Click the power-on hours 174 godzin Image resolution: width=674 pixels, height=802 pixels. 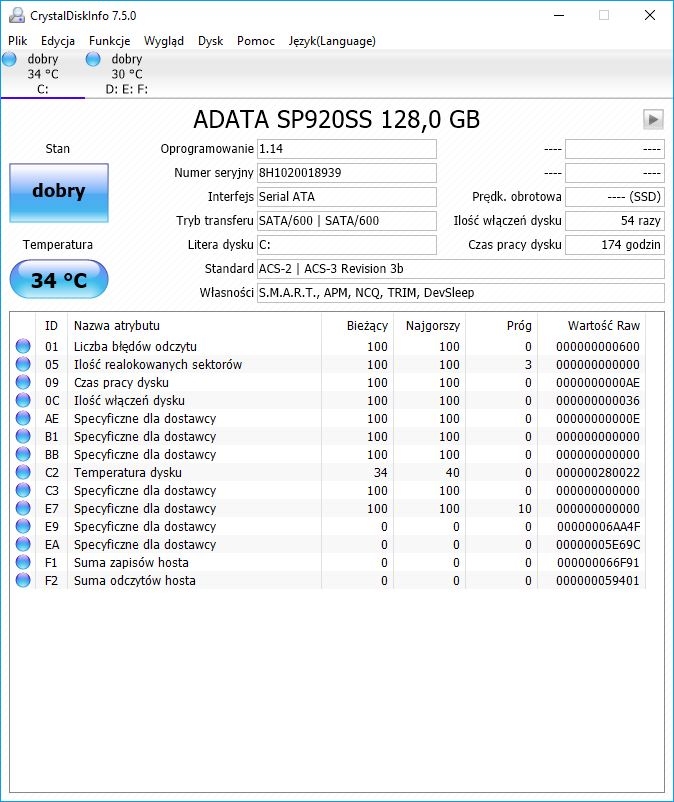(x=615, y=245)
